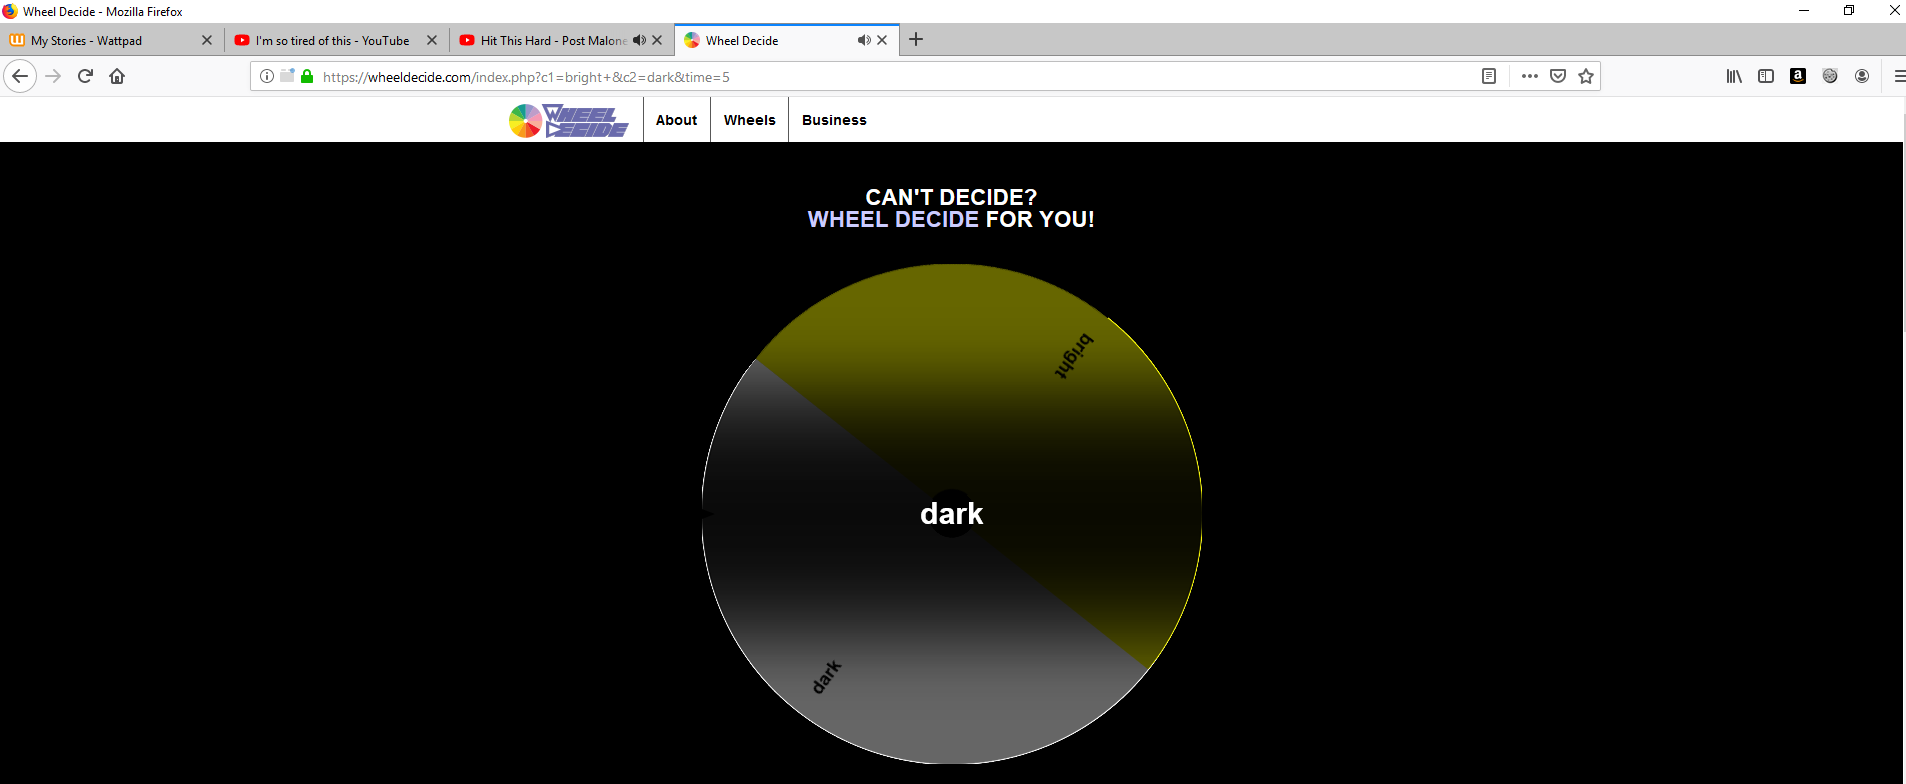Restore down the Firefox window
1906x784 pixels.
(1849, 11)
